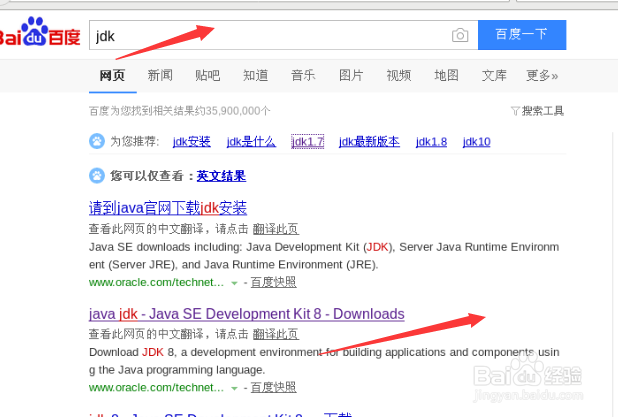Screen dimensions: 618x417
Task: Go to the 知道 tab
Action: (x=255, y=75)
